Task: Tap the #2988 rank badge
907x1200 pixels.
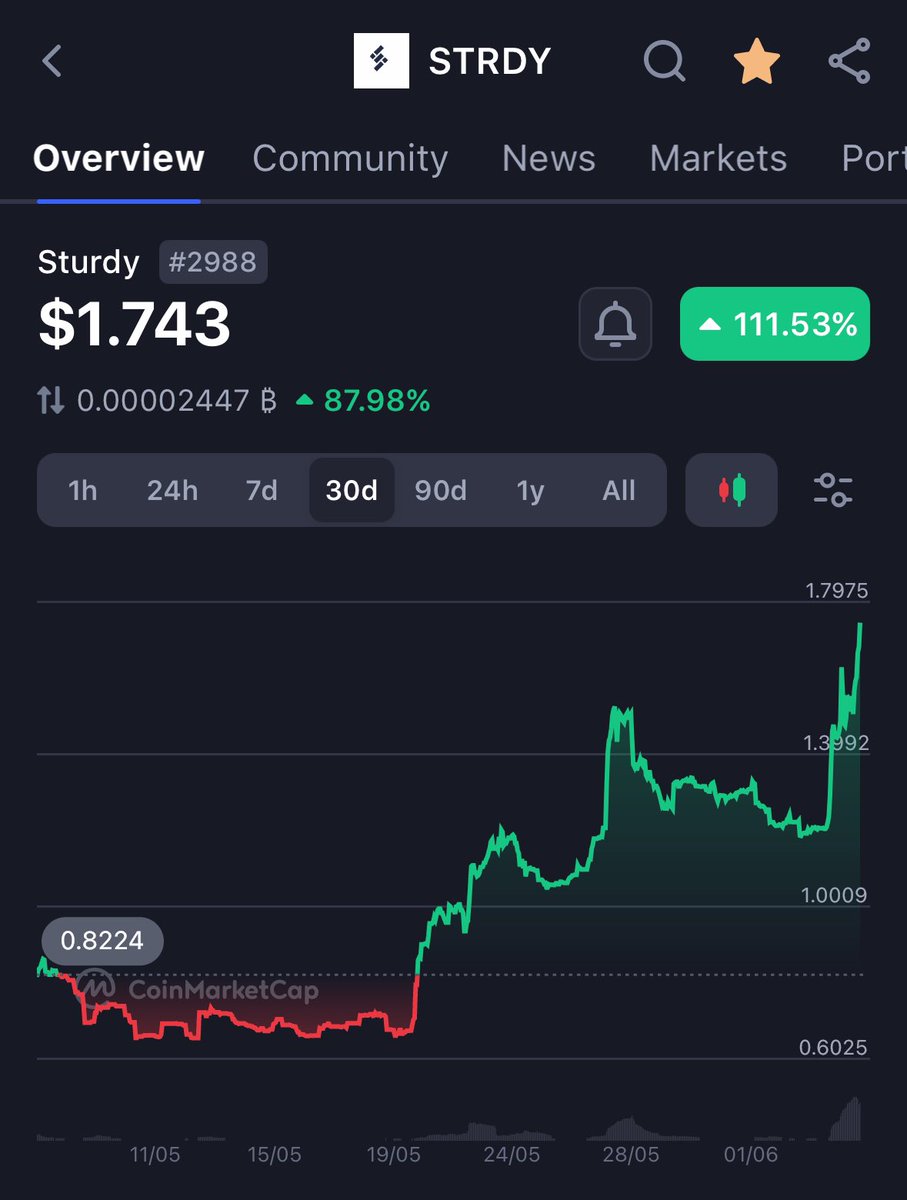Action: click(x=213, y=263)
